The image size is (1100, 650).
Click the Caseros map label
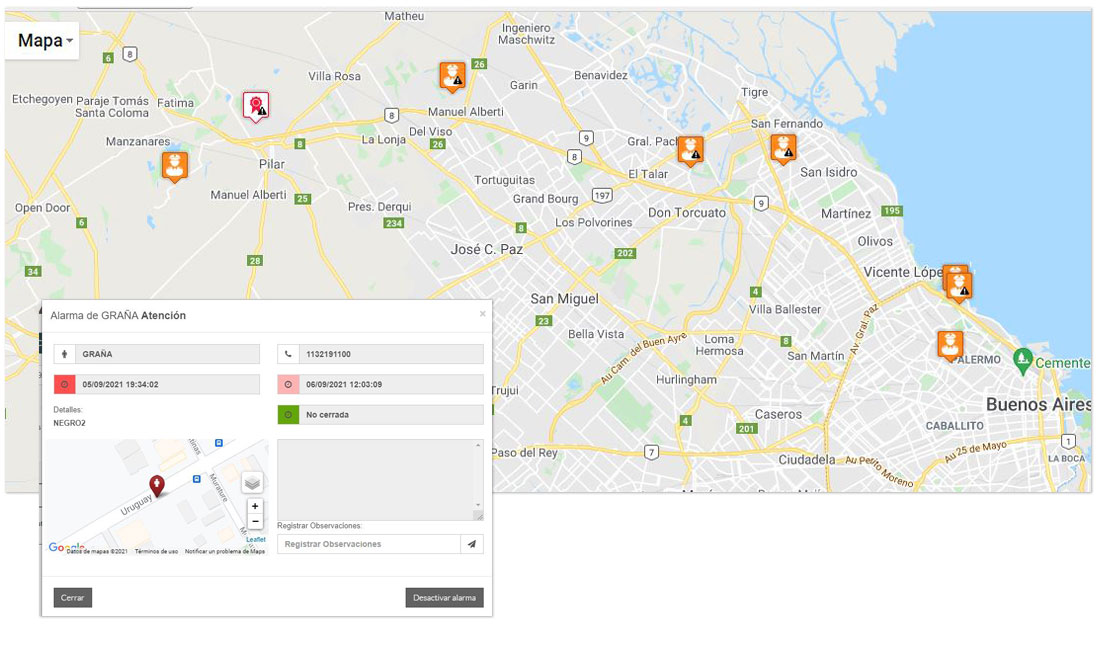point(778,414)
